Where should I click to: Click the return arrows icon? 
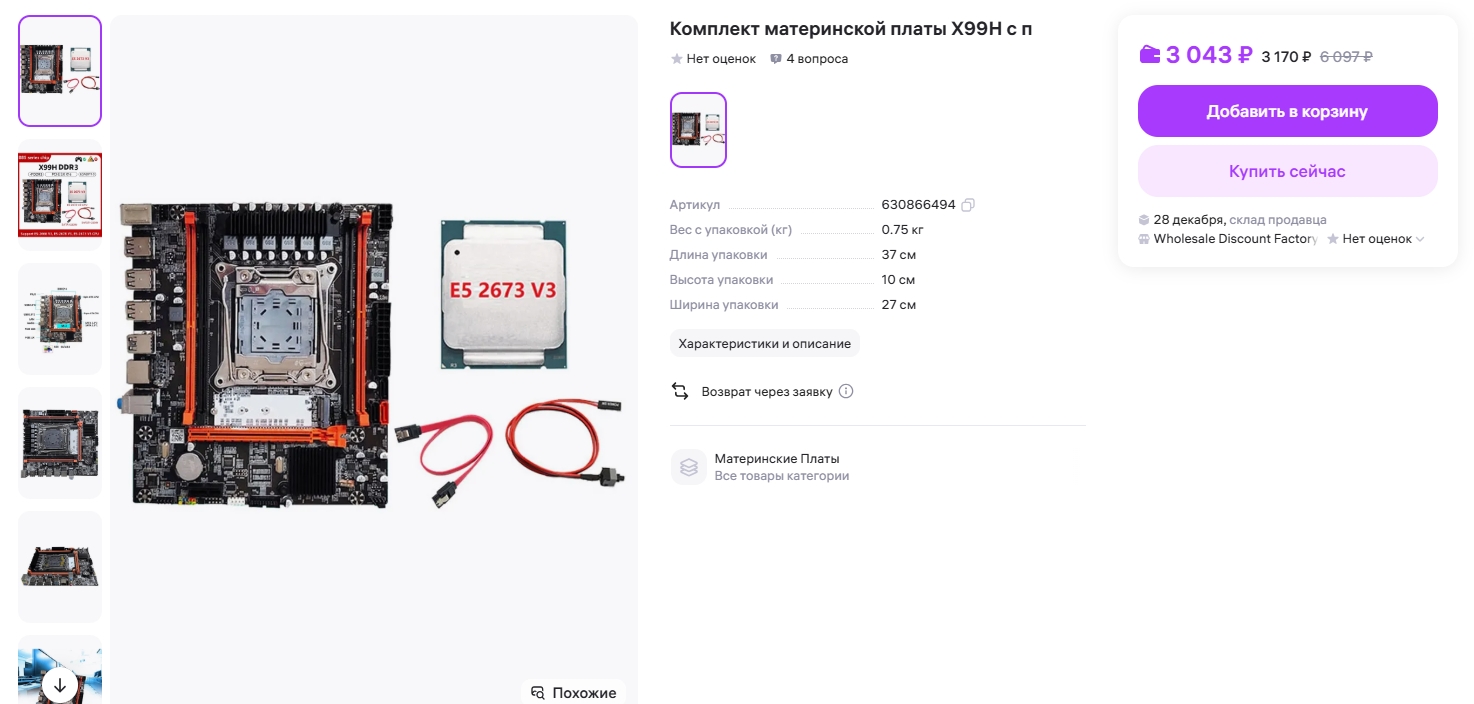point(680,391)
